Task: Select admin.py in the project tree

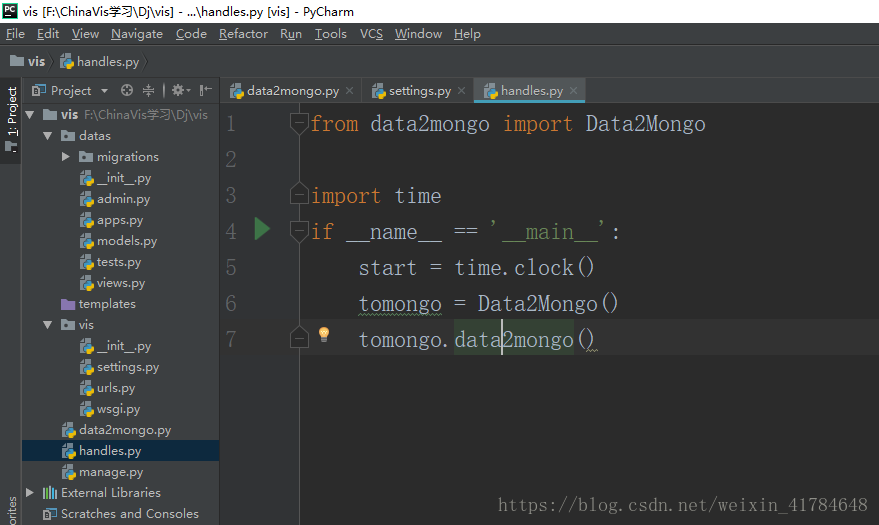Action: click(115, 199)
